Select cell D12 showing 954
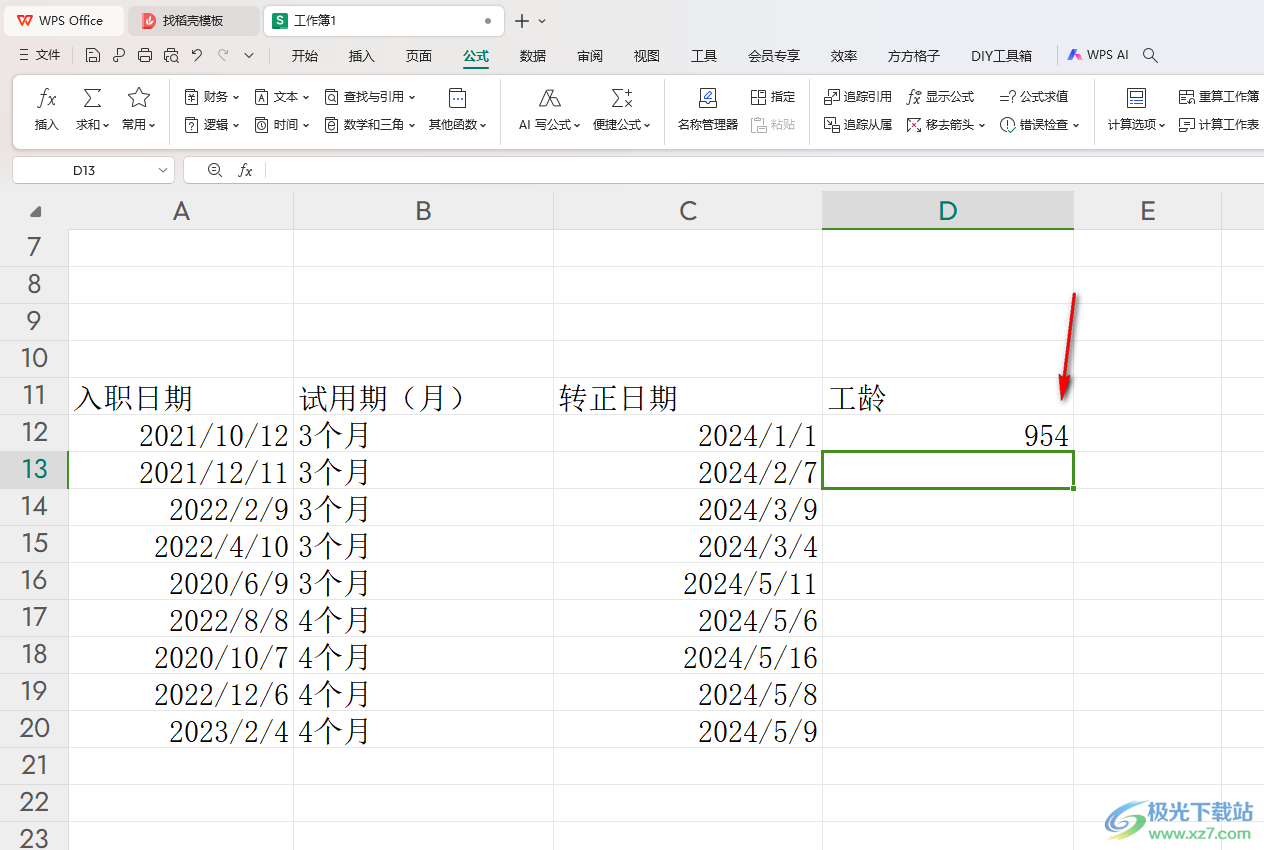This screenshot has height=850, width=1264. 948,434
